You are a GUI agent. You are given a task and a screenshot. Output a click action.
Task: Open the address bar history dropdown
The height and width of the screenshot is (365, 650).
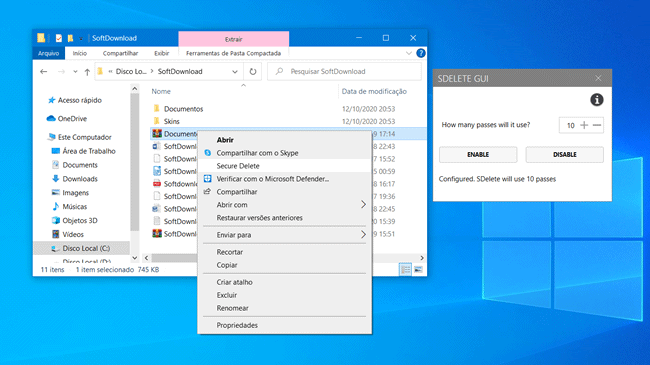pos(235,71)
